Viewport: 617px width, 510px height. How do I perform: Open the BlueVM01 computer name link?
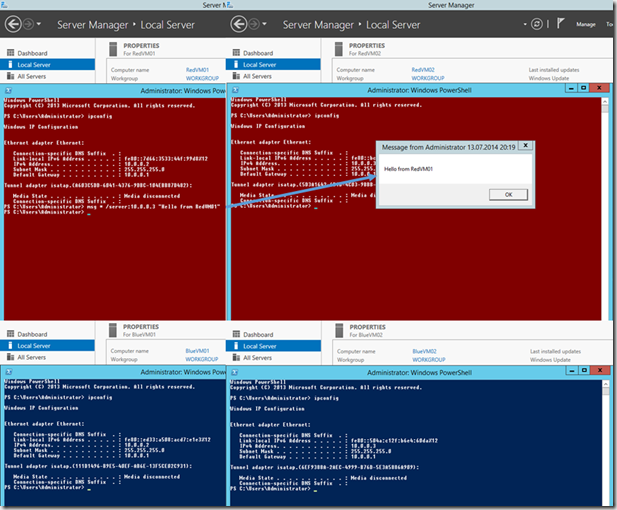coord(198,351)
